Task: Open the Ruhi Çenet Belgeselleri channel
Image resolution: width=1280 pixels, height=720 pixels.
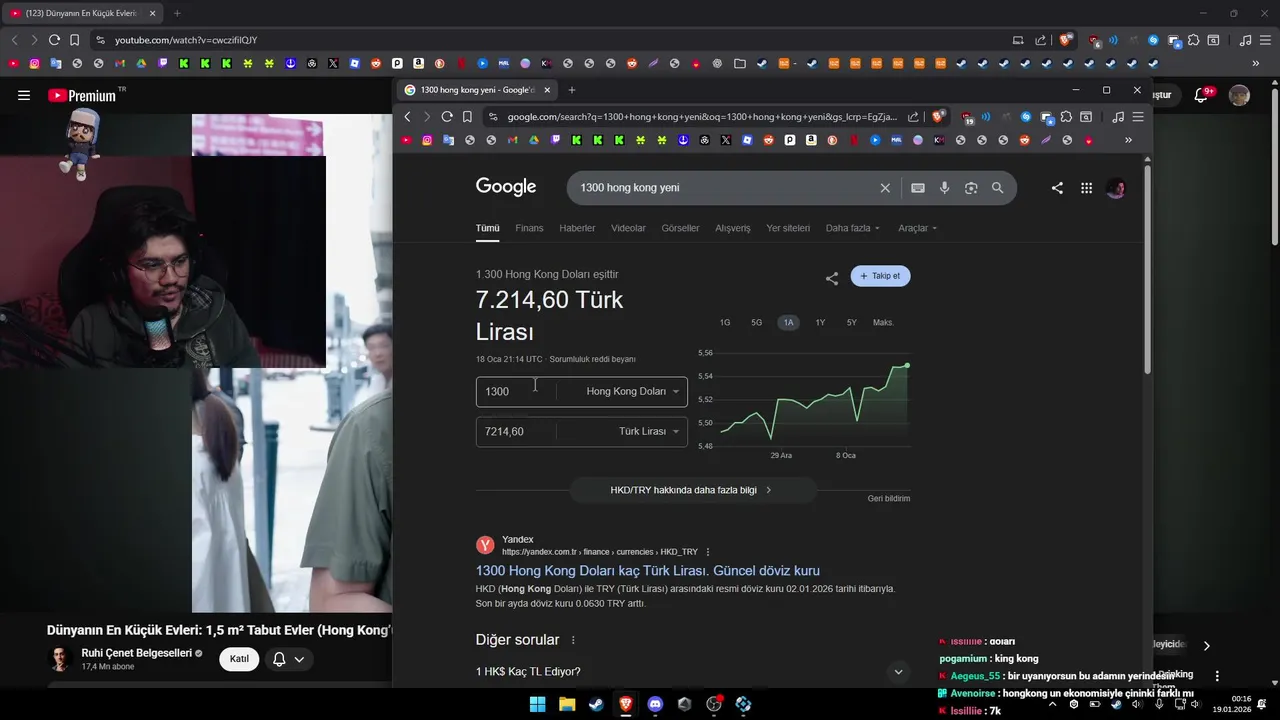Action: pos(136,653)
